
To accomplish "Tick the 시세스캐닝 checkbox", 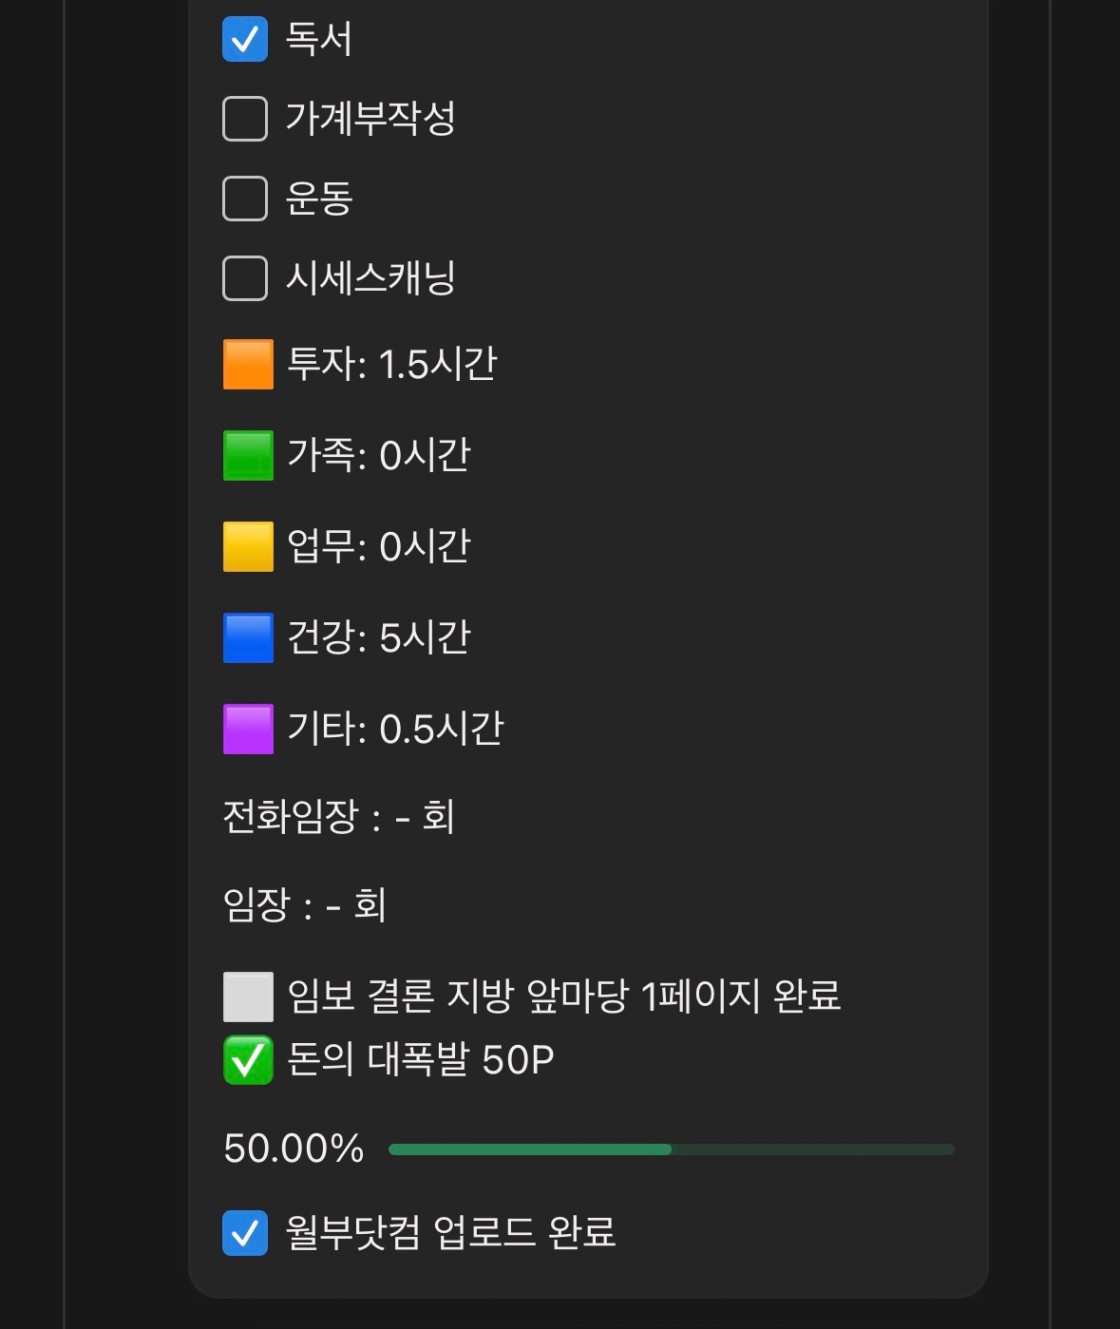I will (245, 278).
